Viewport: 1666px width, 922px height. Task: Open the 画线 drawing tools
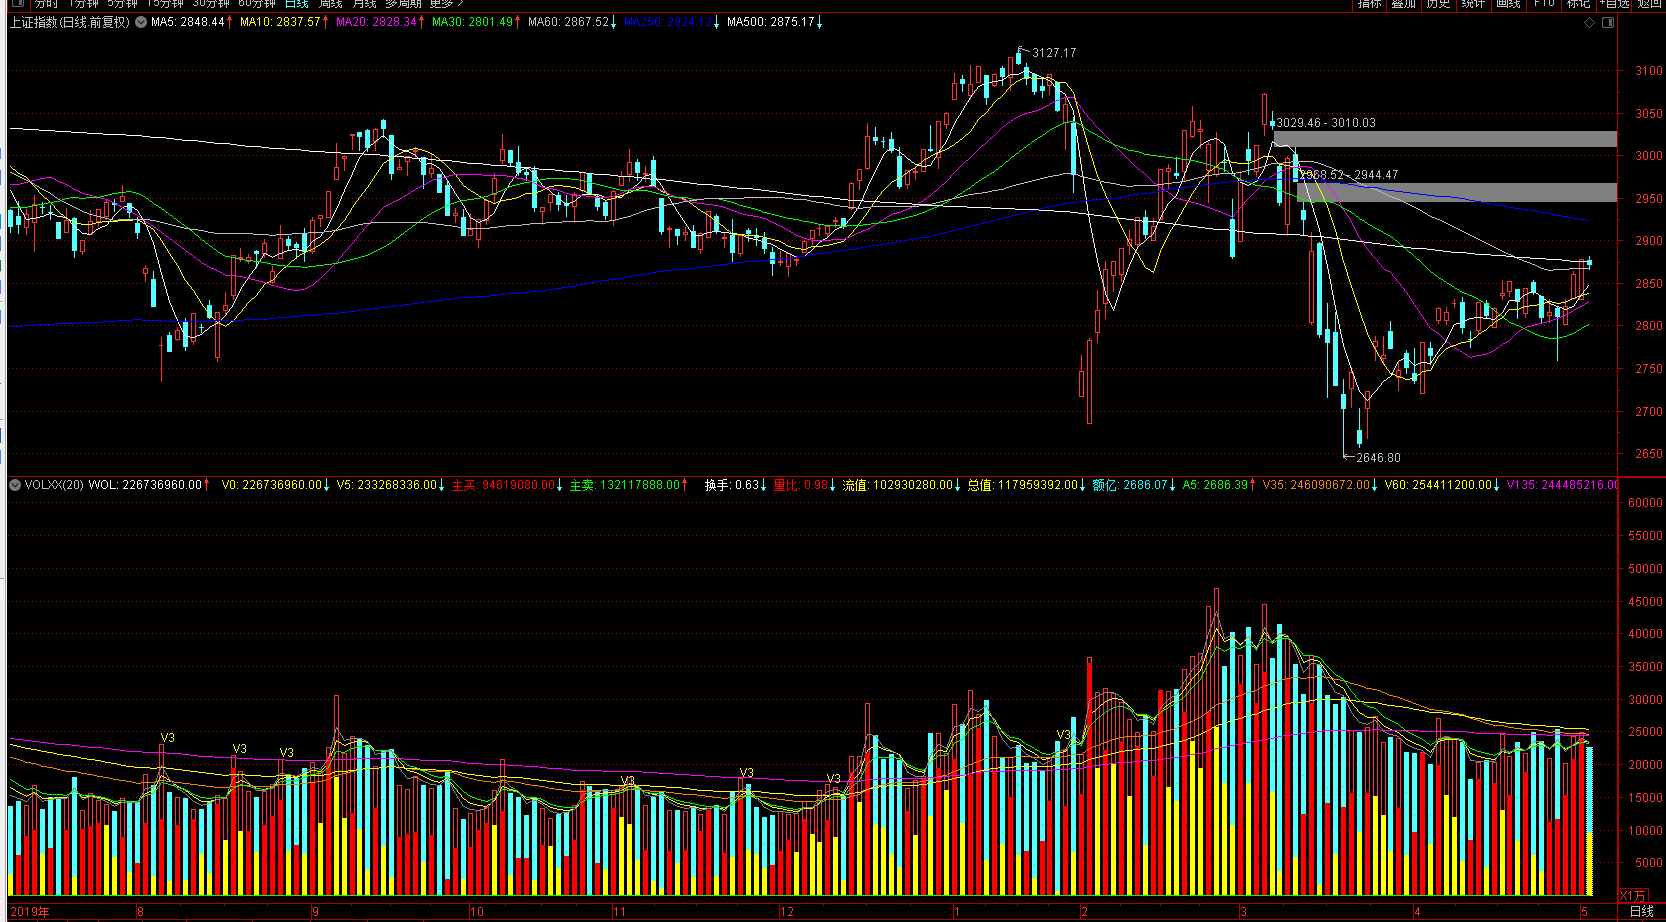click(1508, 4)
